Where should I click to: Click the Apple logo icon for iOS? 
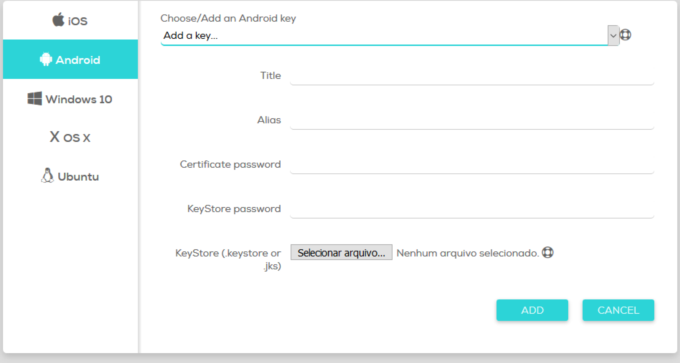59,20
